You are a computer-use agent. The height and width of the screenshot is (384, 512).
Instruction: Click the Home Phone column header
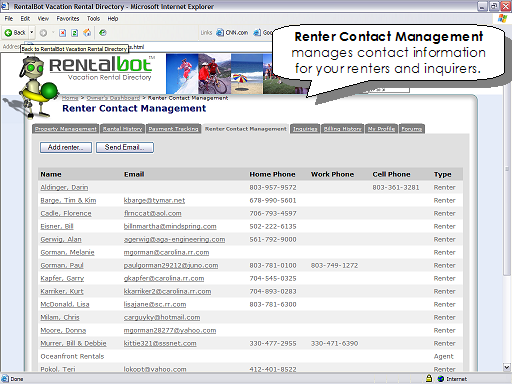coord(272,174)
